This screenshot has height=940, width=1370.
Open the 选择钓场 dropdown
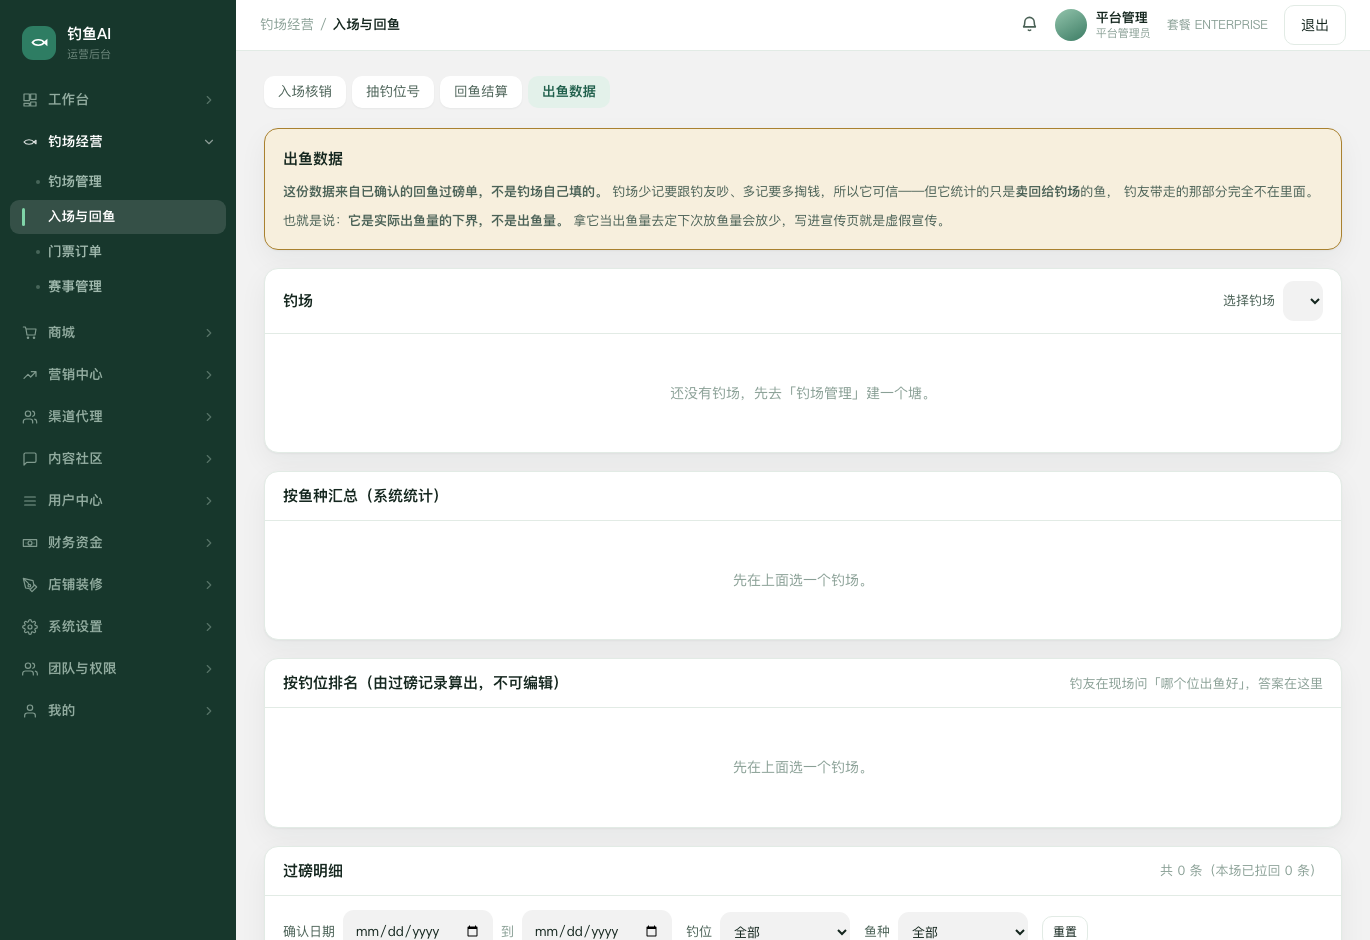click(1303, 301)
